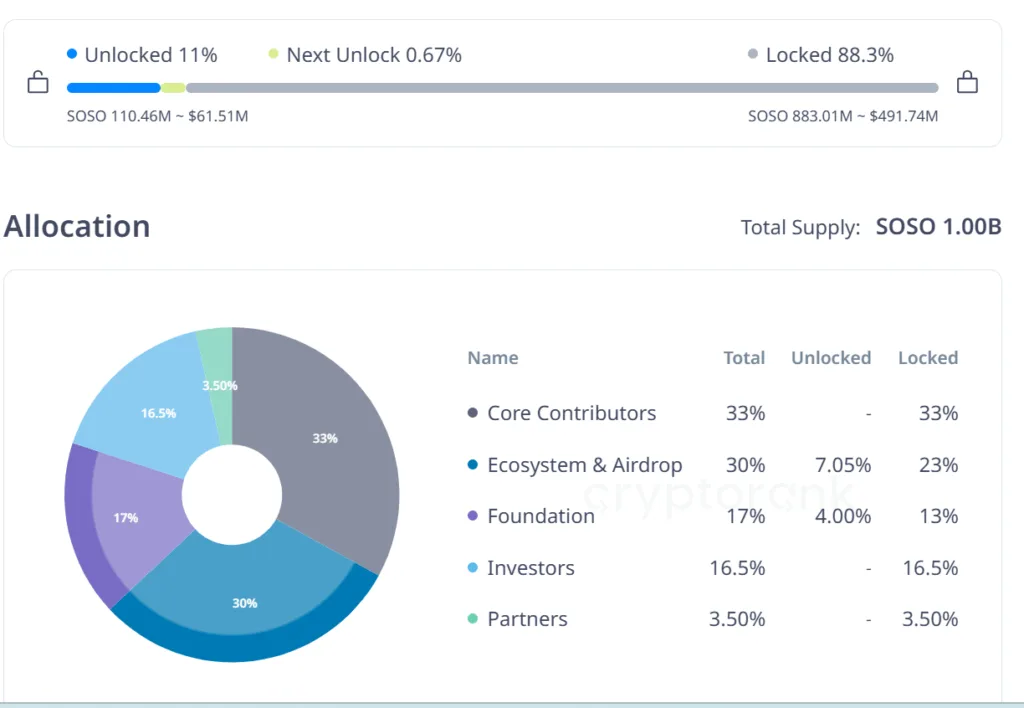Click the Total Supply SOSO 1.00B value

[937, 227]
